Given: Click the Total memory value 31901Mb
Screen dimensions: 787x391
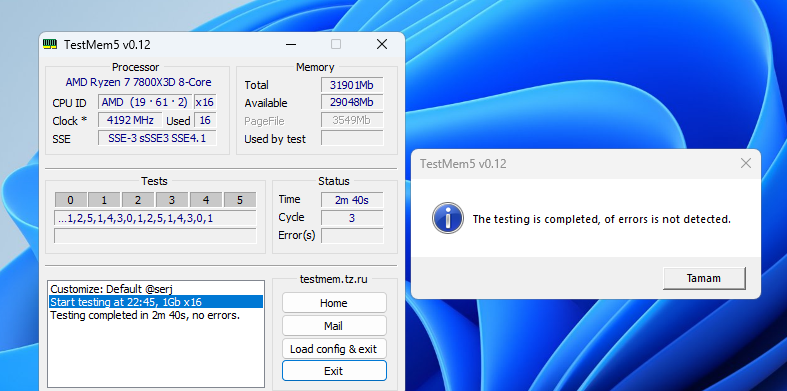Looking at the screenshot, I should point(352,85).
